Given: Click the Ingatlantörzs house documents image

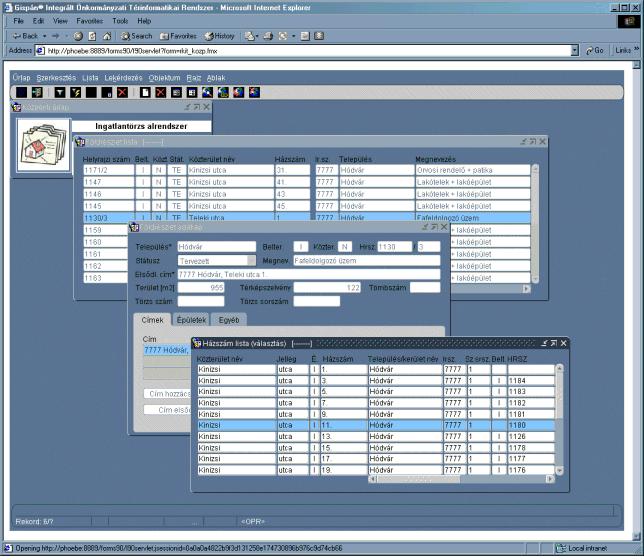Looking at the screenshot, I should pyautogui.click(x=44, y=145).
